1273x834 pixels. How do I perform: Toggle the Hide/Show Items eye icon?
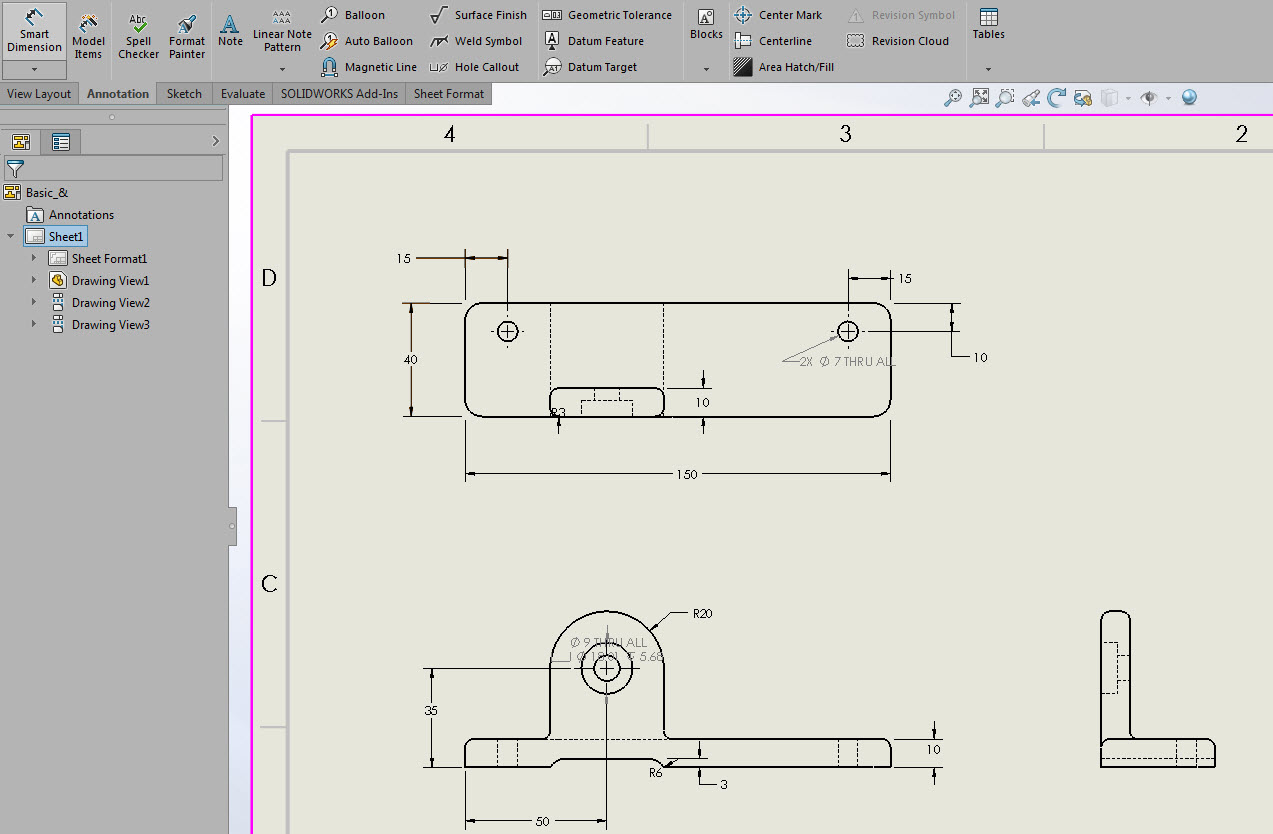click(x=1149, y=97)
